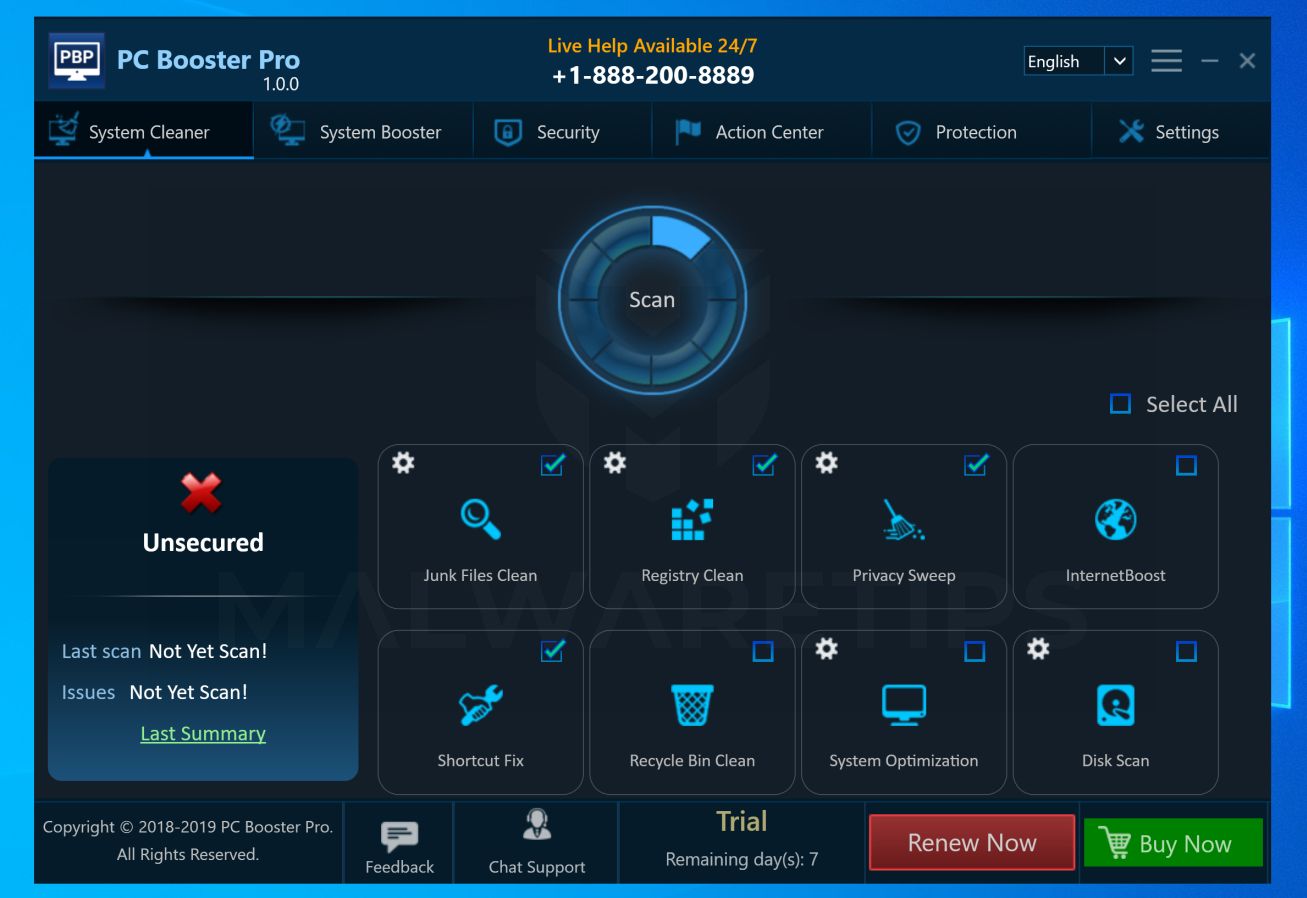Click the support phone number +1-888-200-8889
The height and width of the screenshot is (898, 1307).
point(653,75)
